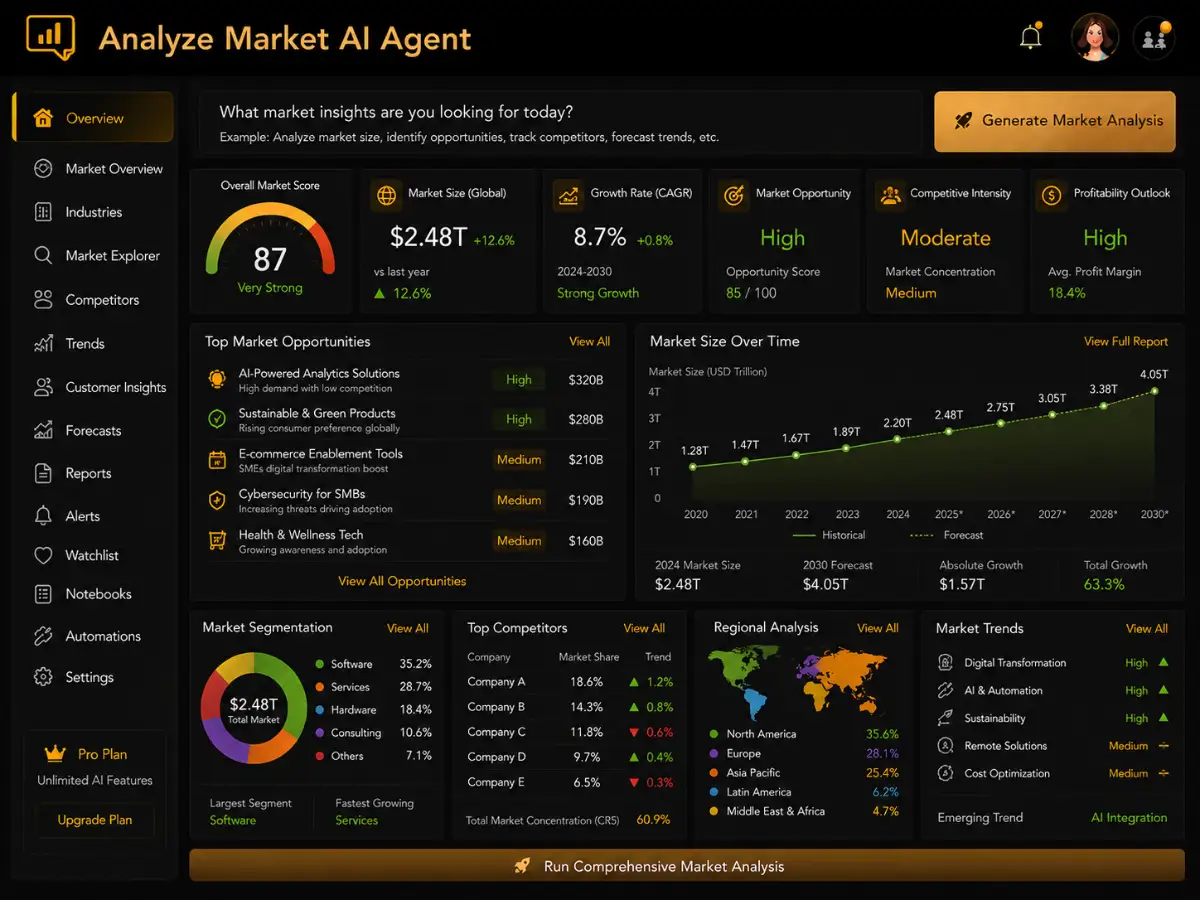1200x900 pixels.
Task: Click the AI & Automation trend icon
Action: [x=946, y=691]
